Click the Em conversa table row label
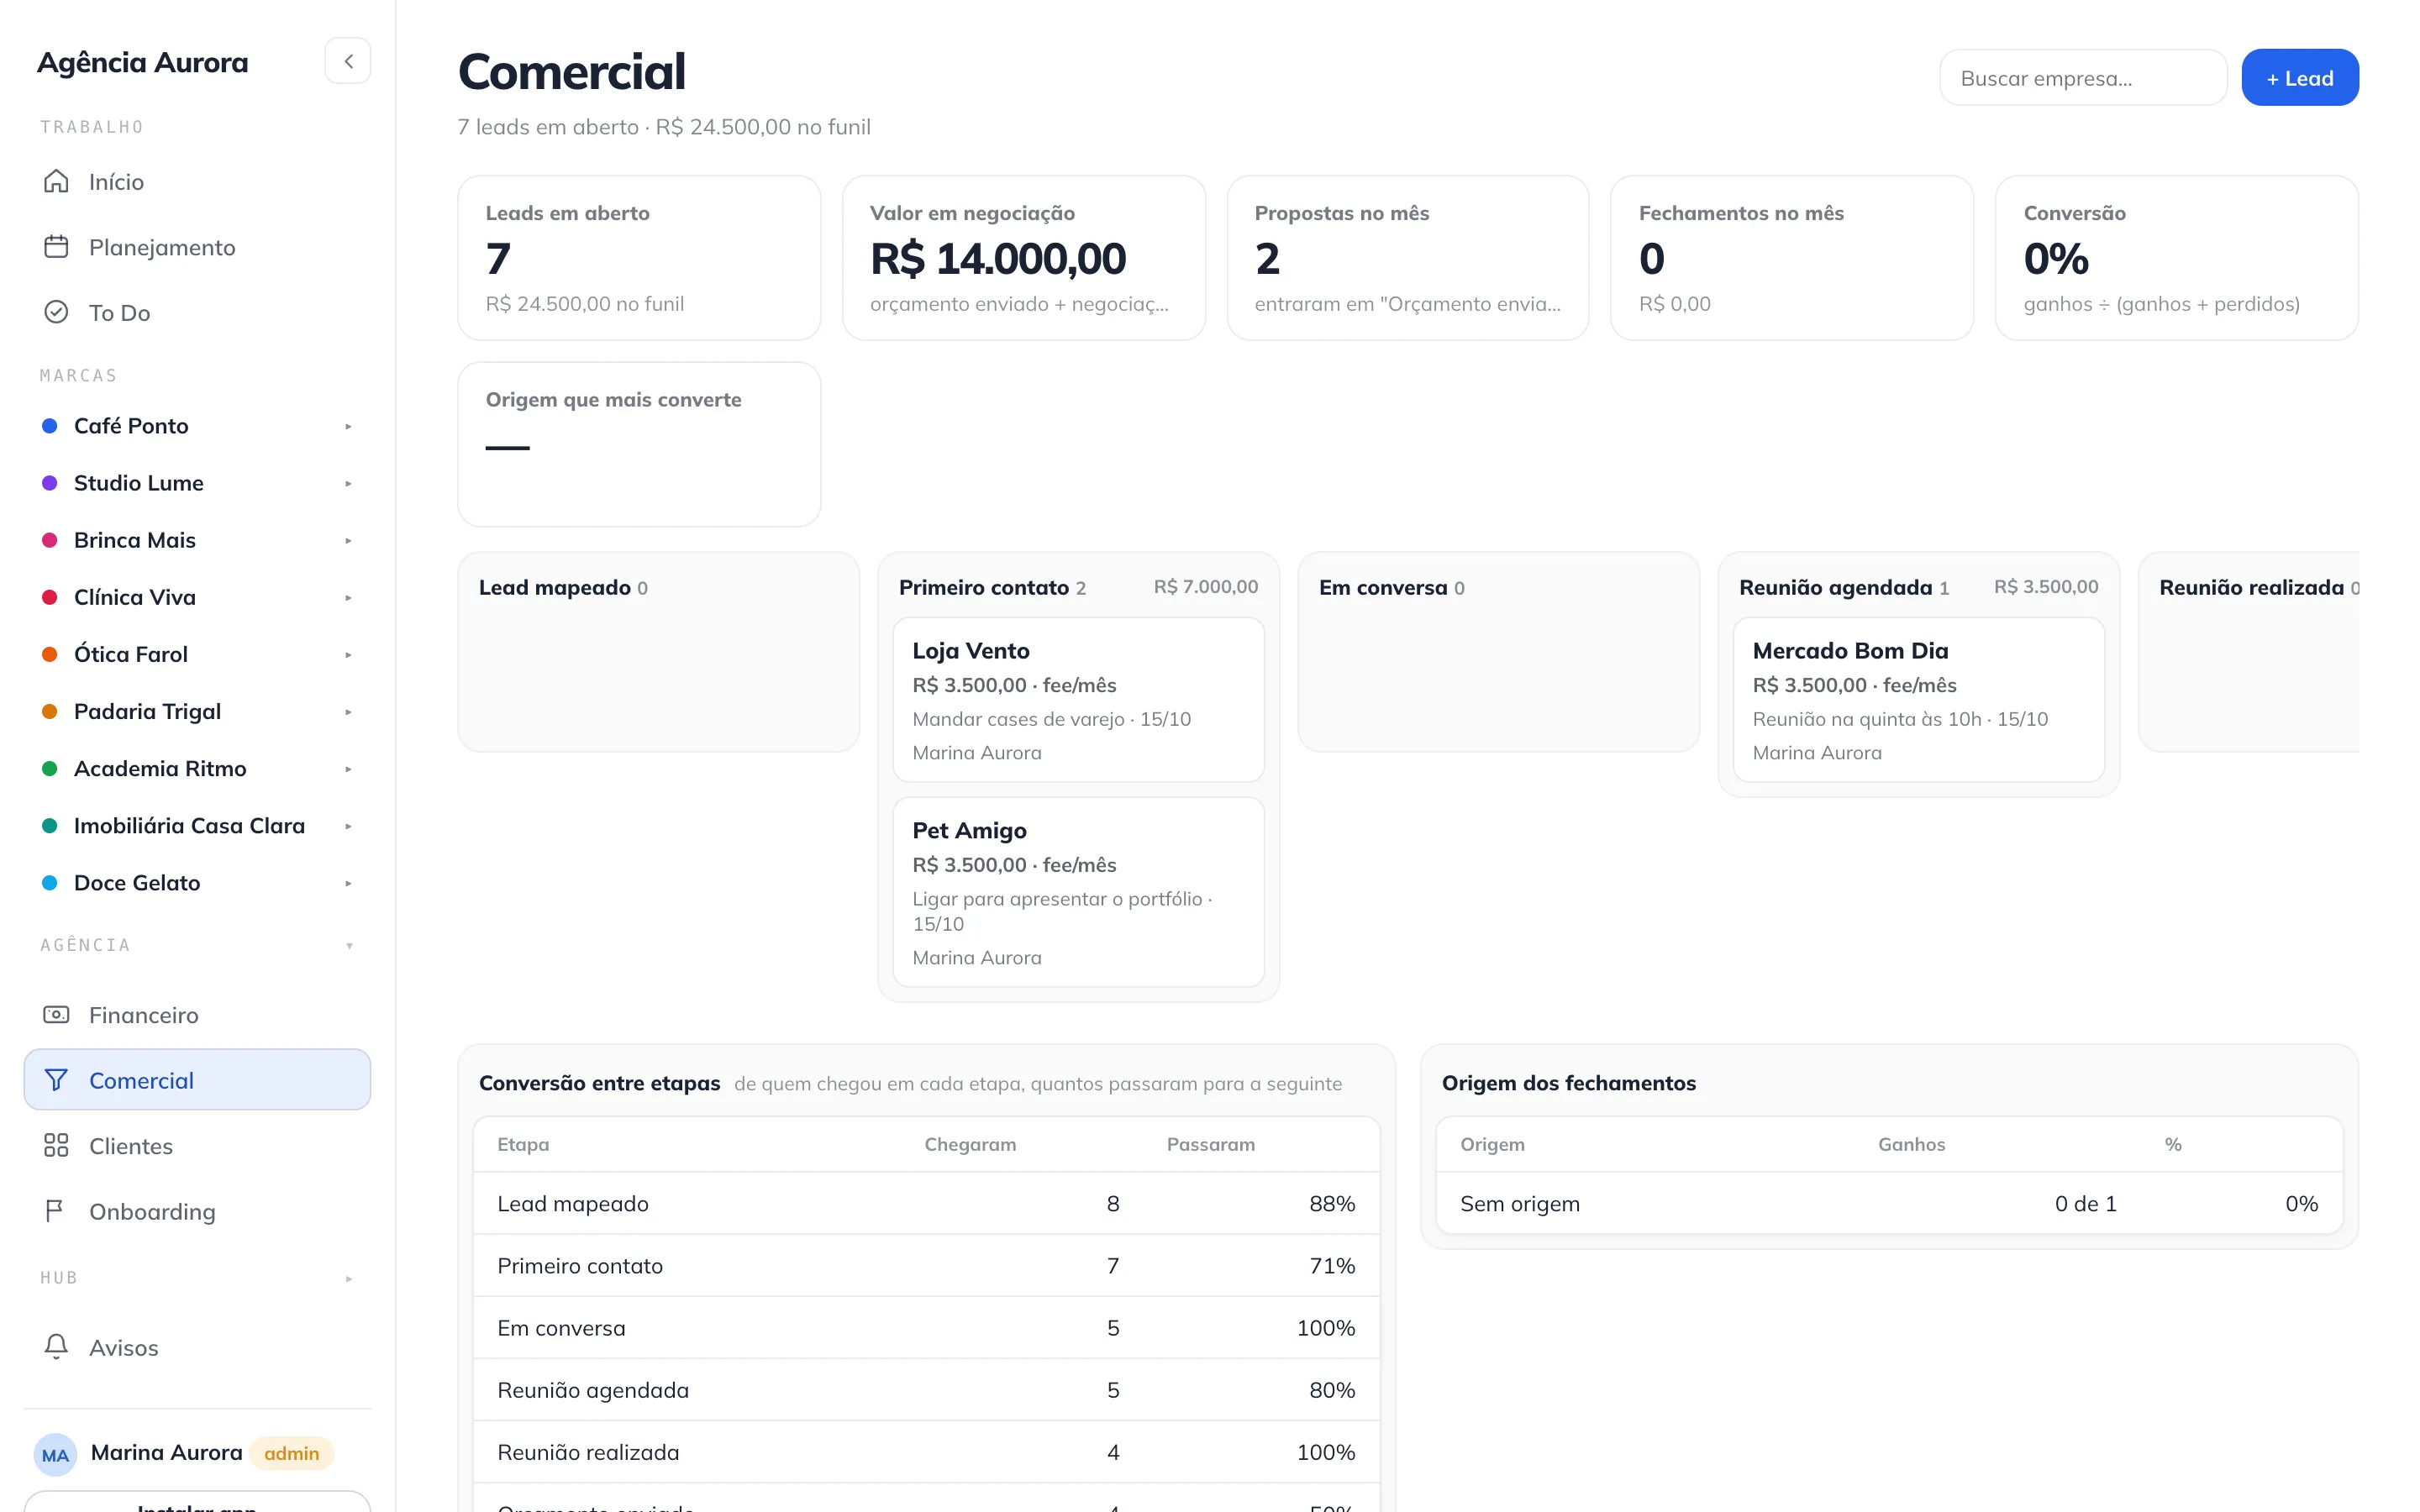2420x1512 pixels. [561, 1328]
